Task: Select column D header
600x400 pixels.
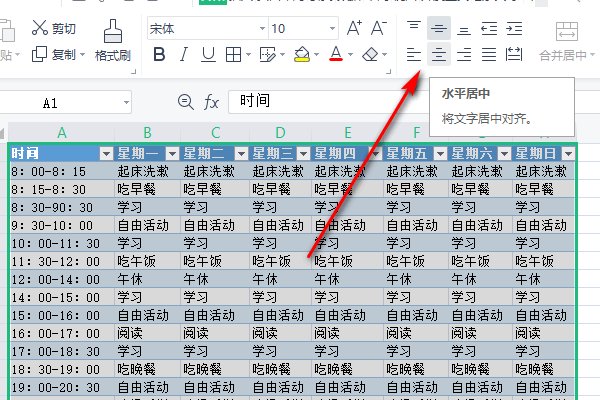Action: pos(280,133)
